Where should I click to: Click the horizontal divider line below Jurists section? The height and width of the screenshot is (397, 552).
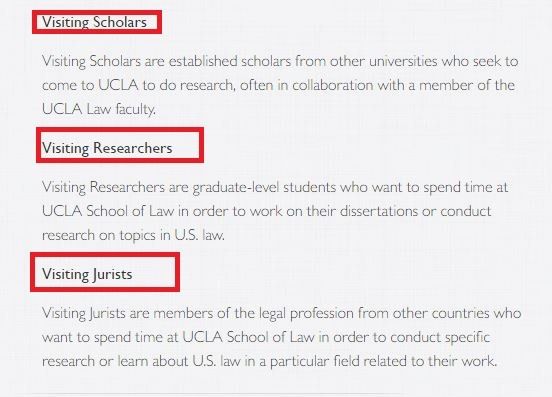217,393
